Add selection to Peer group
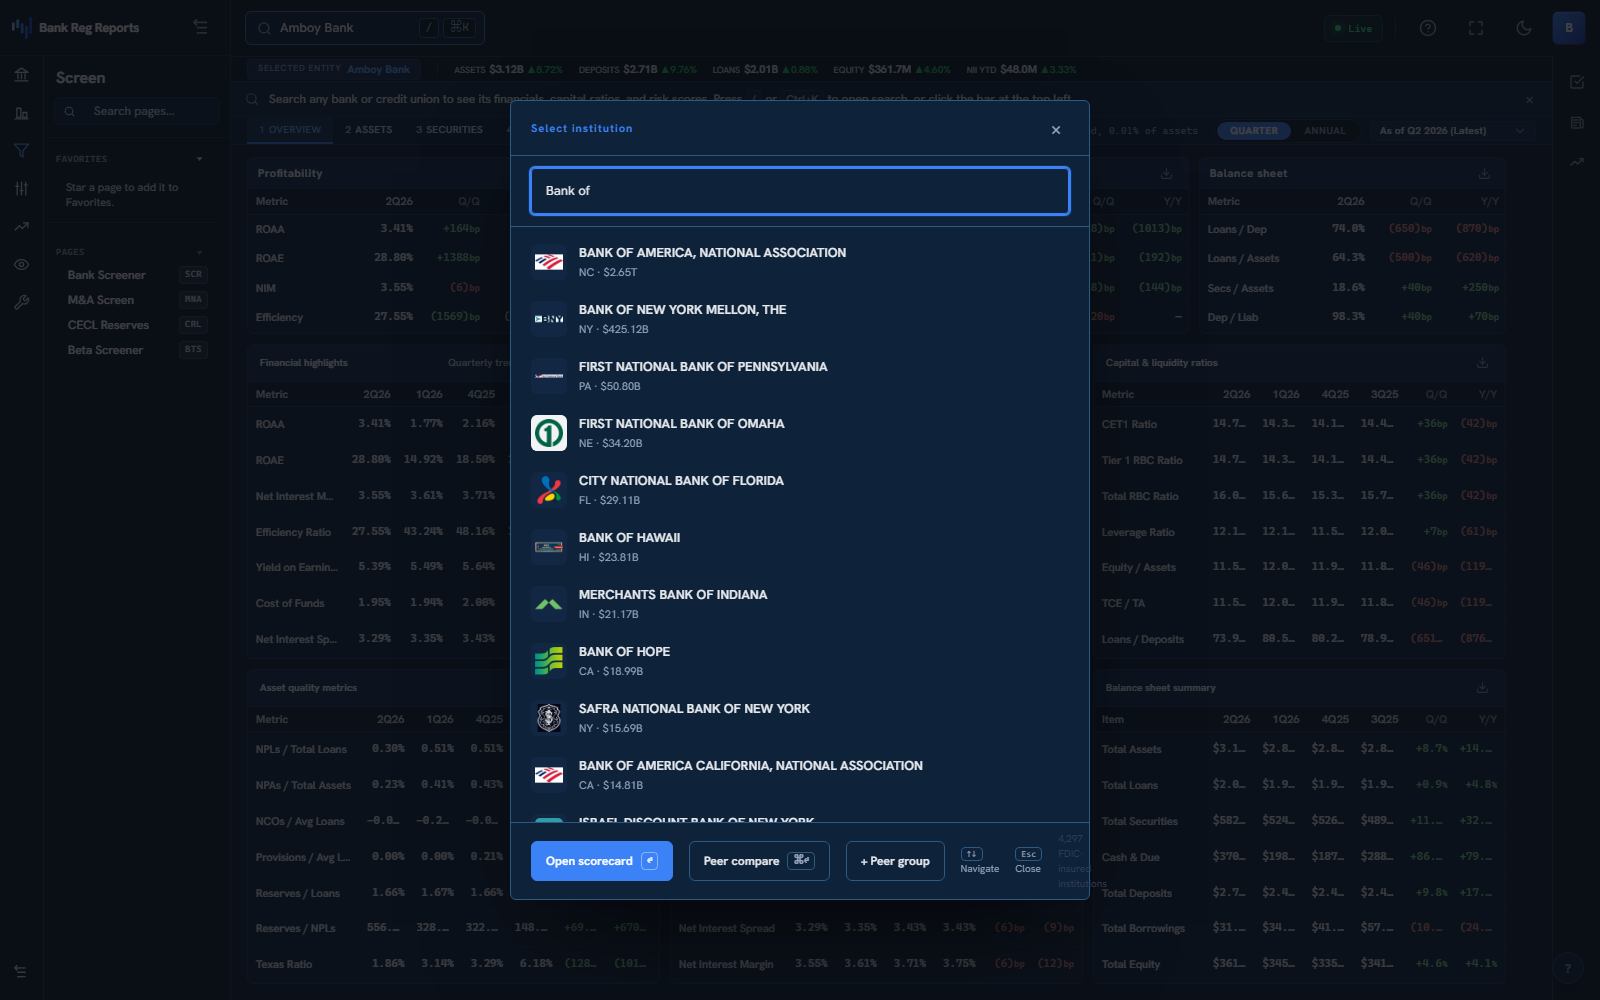Image resolution: width=1600 pixels, height=1000 pixels. coord(895,861)
